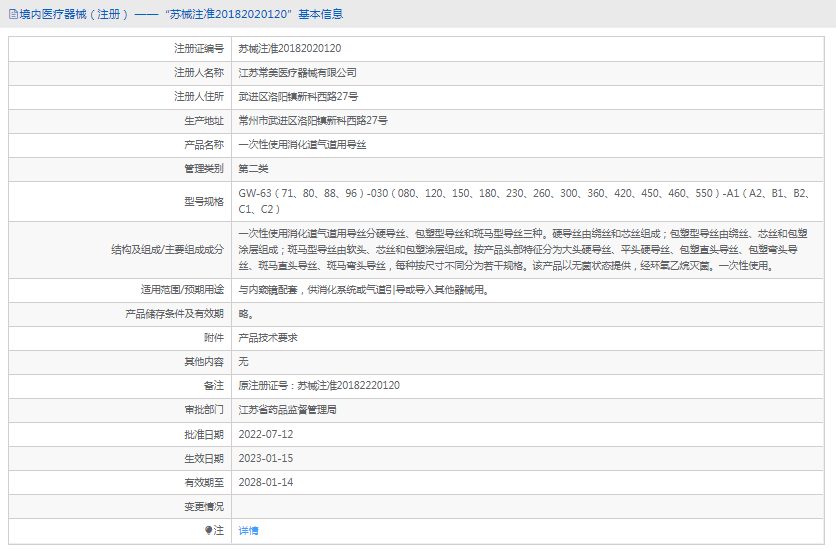Click the 产品储存条件及有效期 label

pos(174,314)
